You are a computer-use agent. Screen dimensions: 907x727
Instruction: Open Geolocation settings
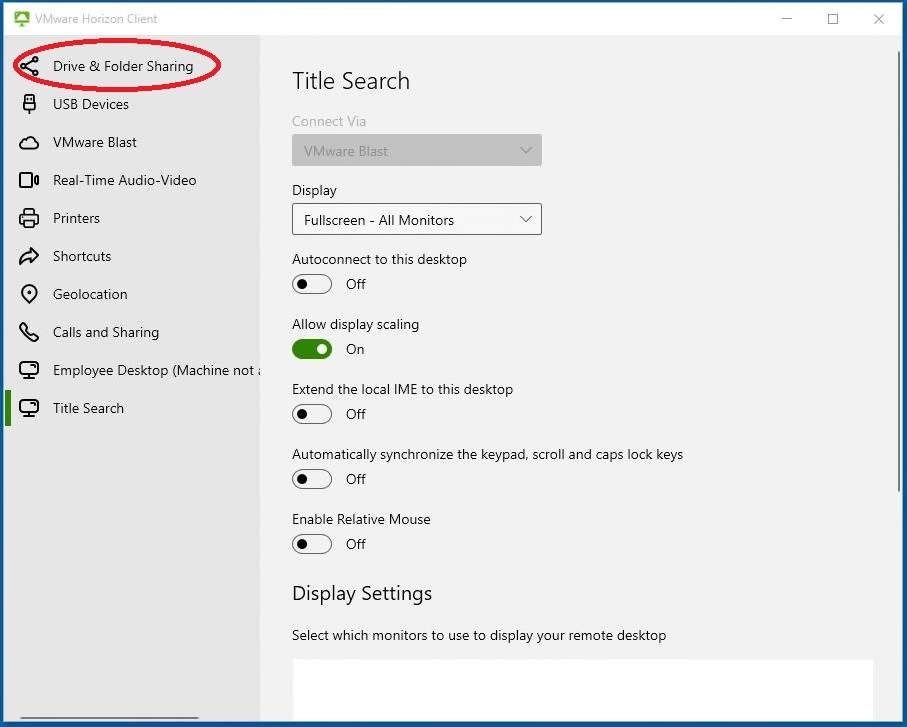point(132,294)
